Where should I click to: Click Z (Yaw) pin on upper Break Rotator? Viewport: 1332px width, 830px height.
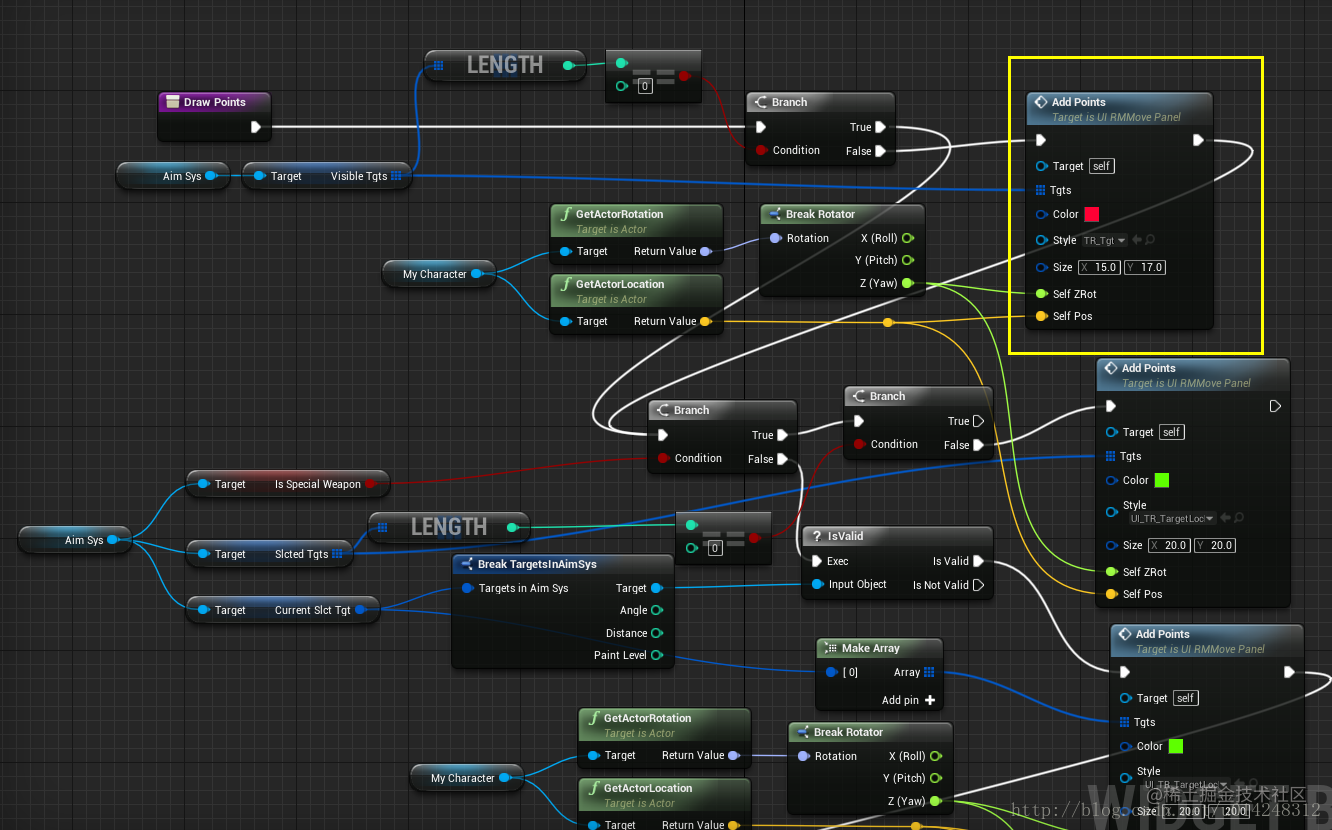click(x=907, y=283)
